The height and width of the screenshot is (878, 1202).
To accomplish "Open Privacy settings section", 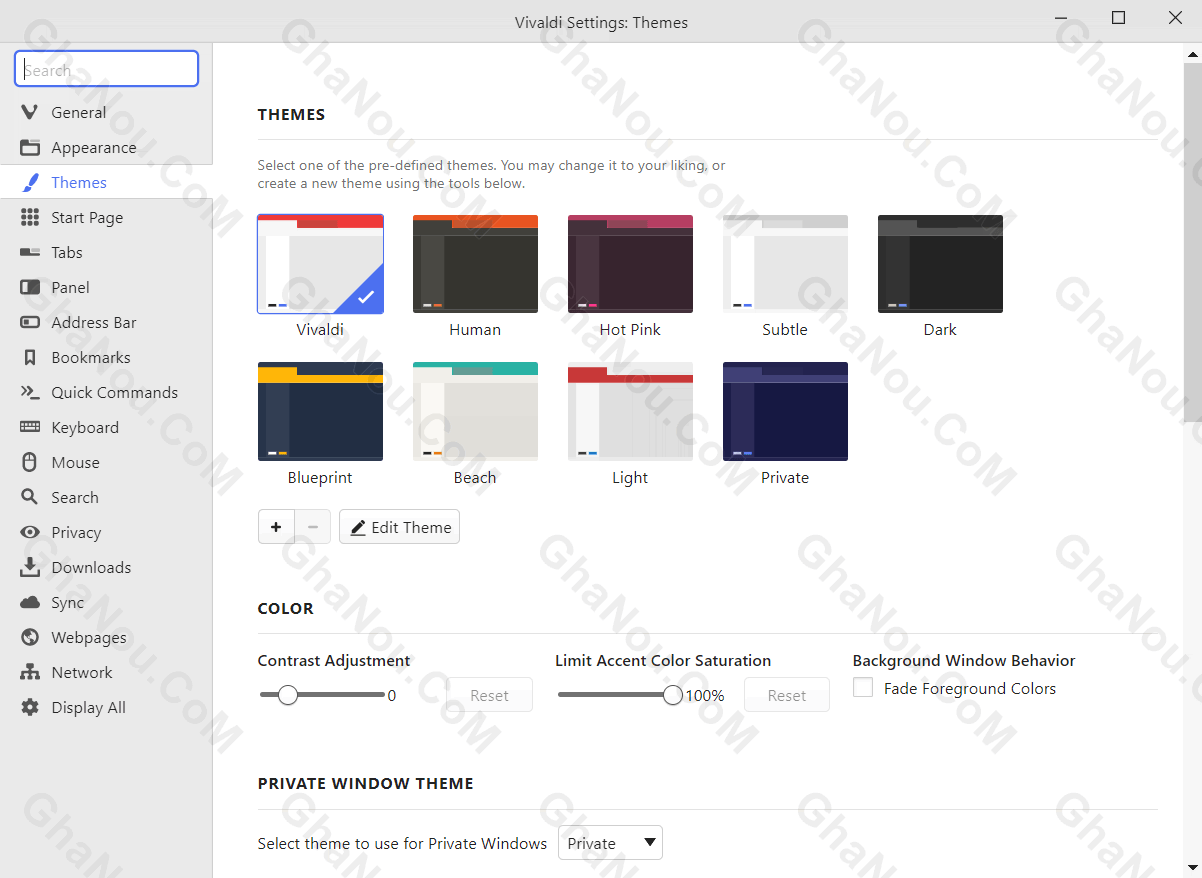I will (76, 532).
